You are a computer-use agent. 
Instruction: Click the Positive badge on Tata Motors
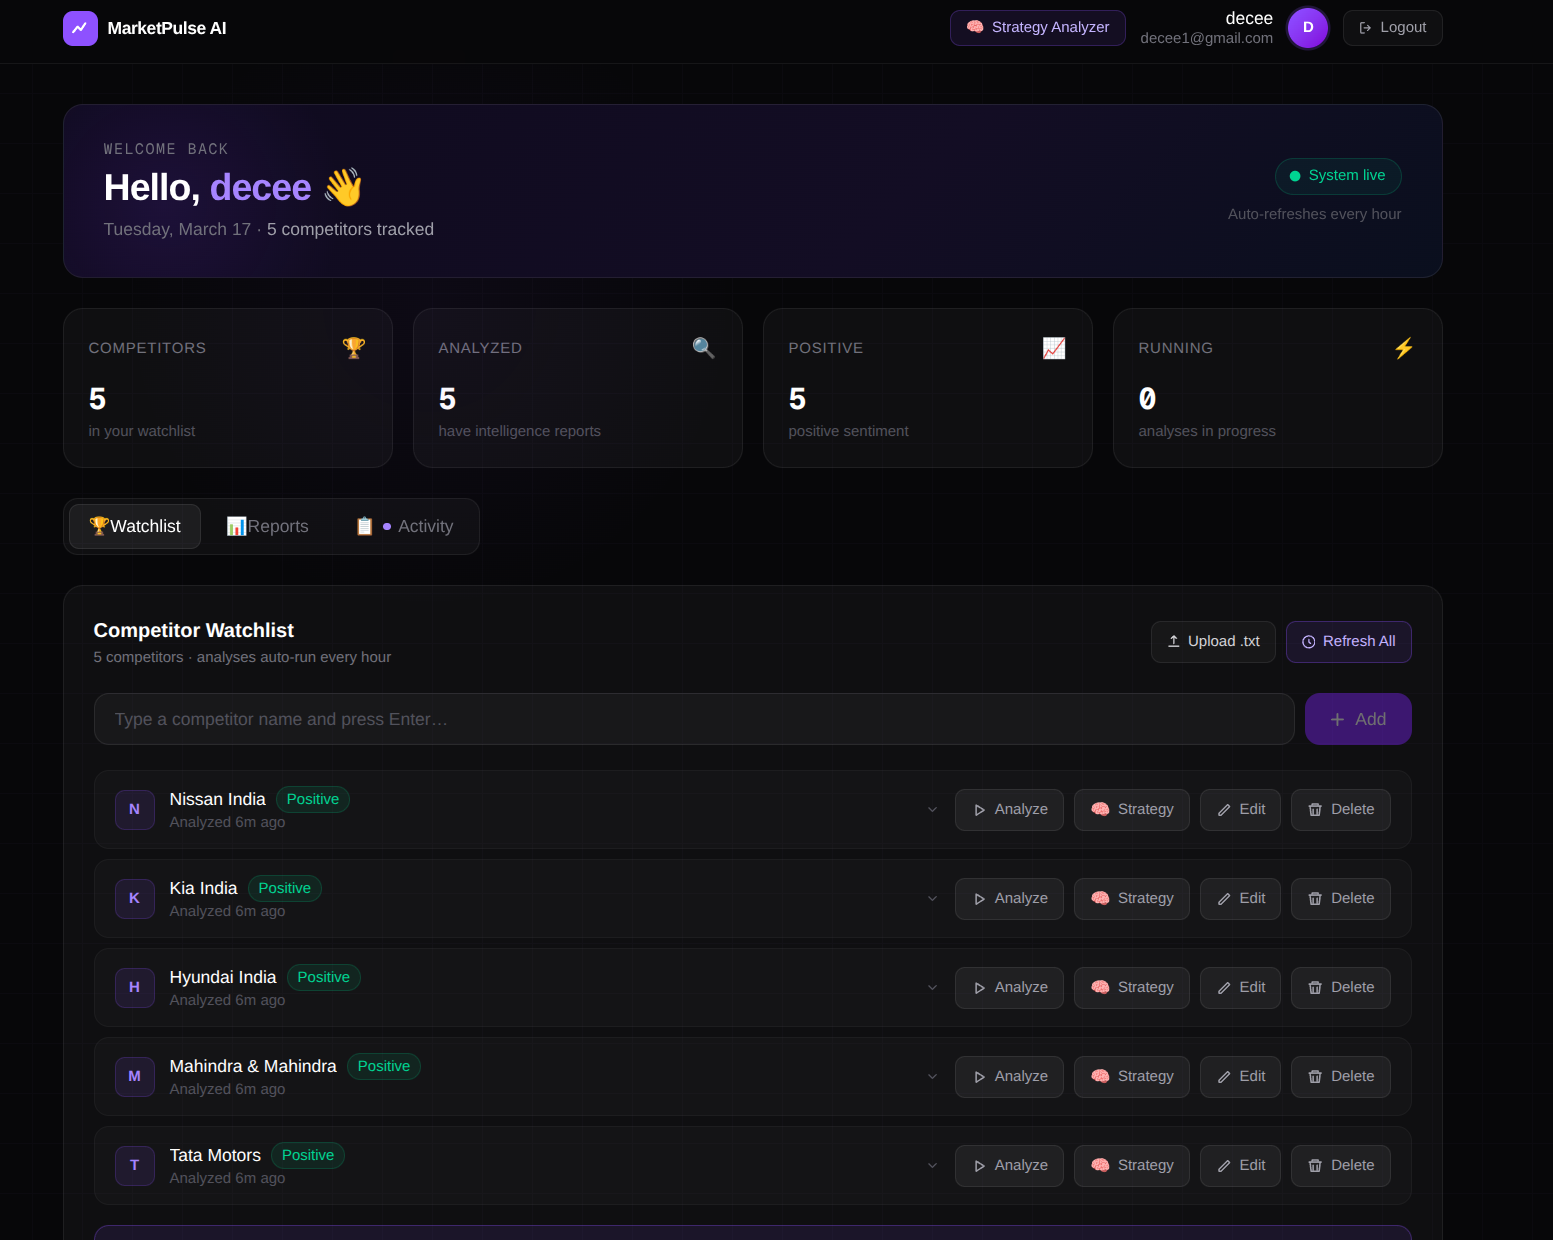308,1156
